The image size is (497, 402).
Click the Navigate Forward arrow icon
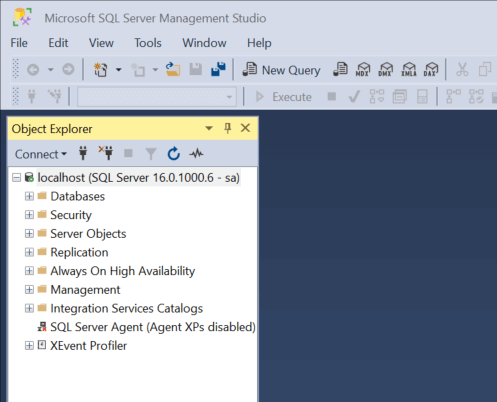[x=68, y=70]
